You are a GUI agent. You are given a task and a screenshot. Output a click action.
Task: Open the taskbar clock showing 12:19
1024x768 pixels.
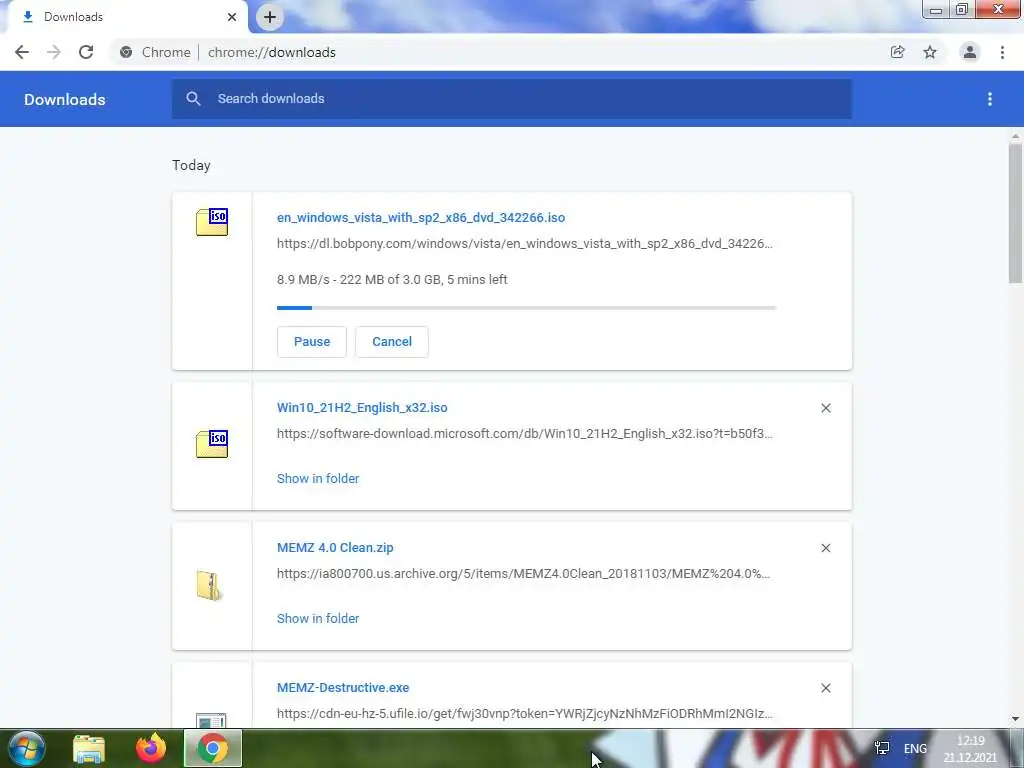tap(970, 749)
